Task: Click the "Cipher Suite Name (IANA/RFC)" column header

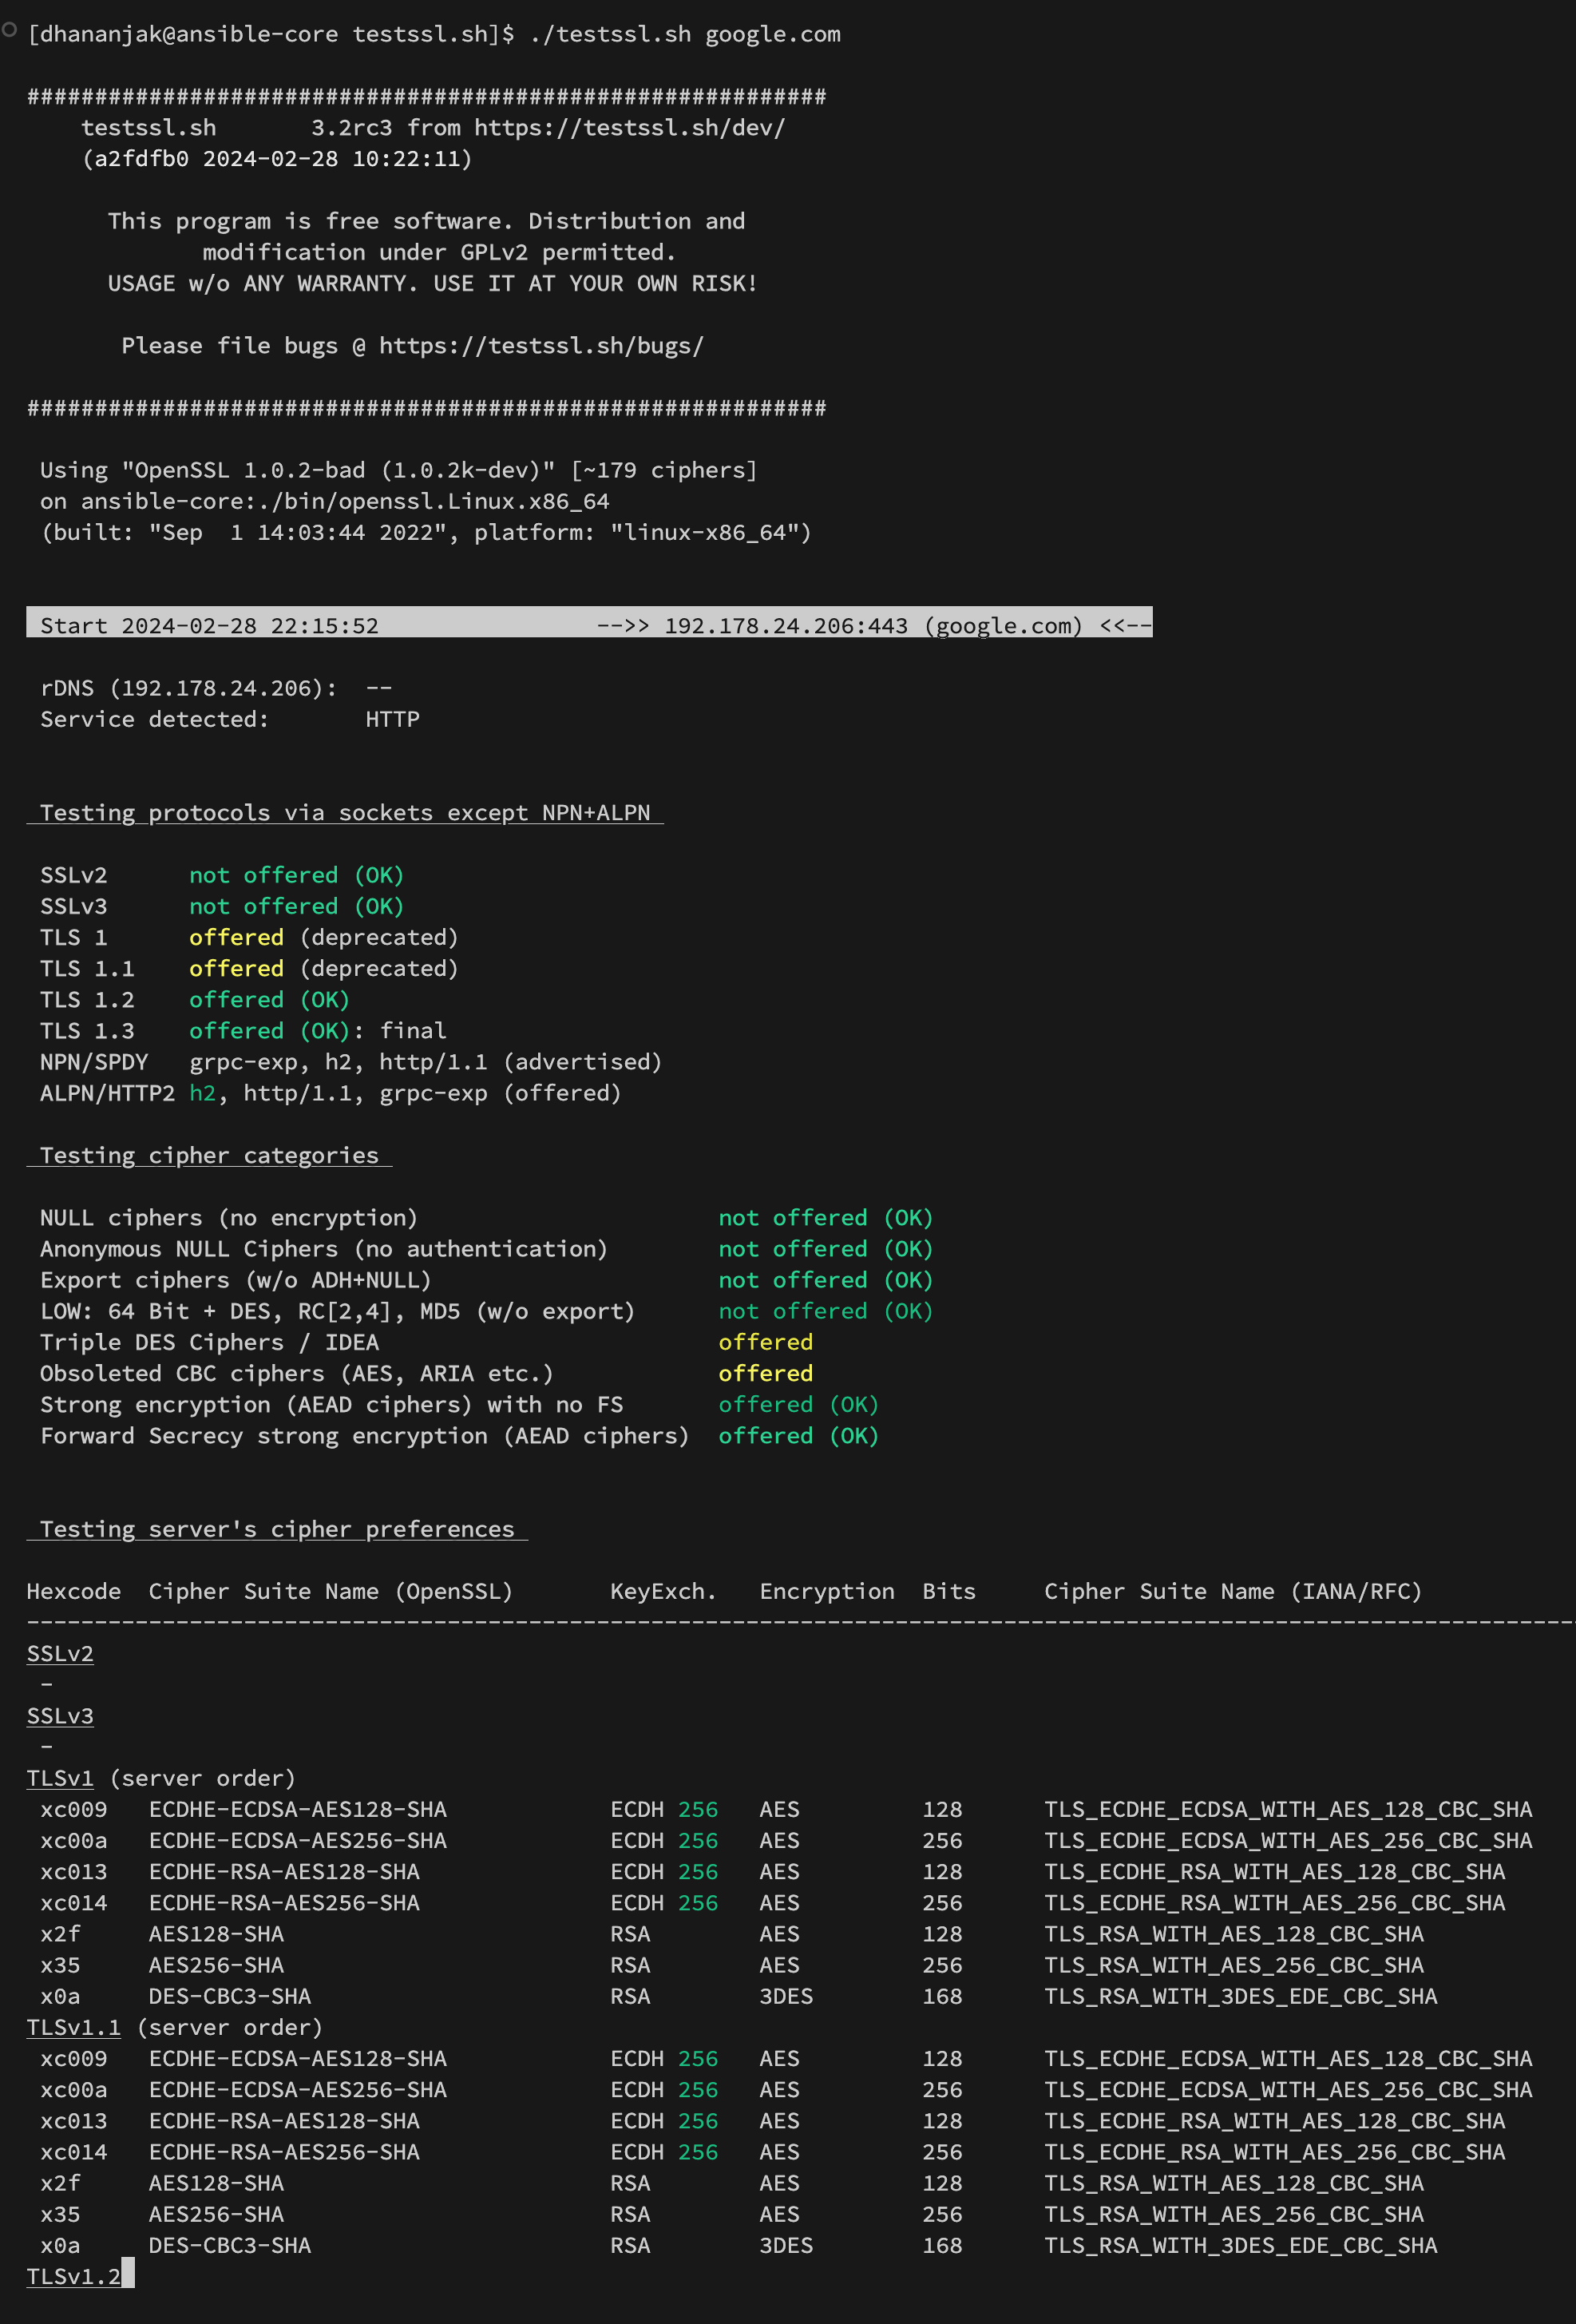Action: coord(1233,1591)
